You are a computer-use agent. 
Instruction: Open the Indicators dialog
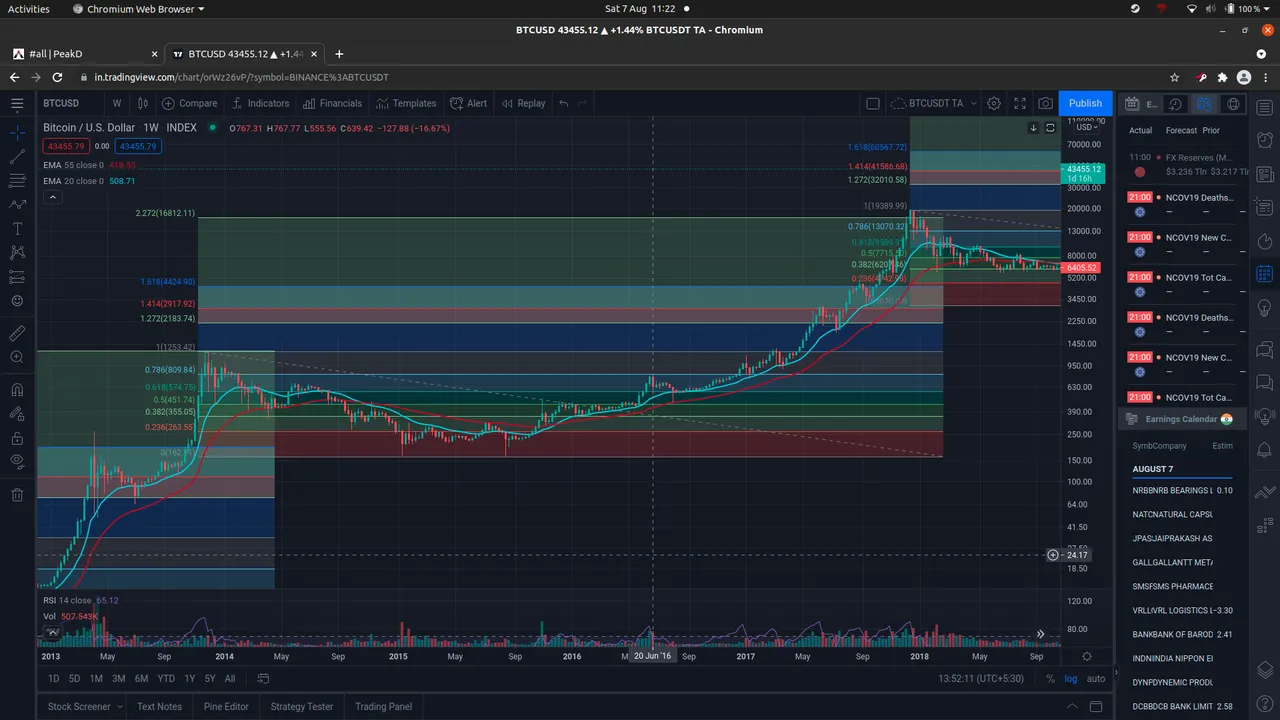click(x=260, y=103)
